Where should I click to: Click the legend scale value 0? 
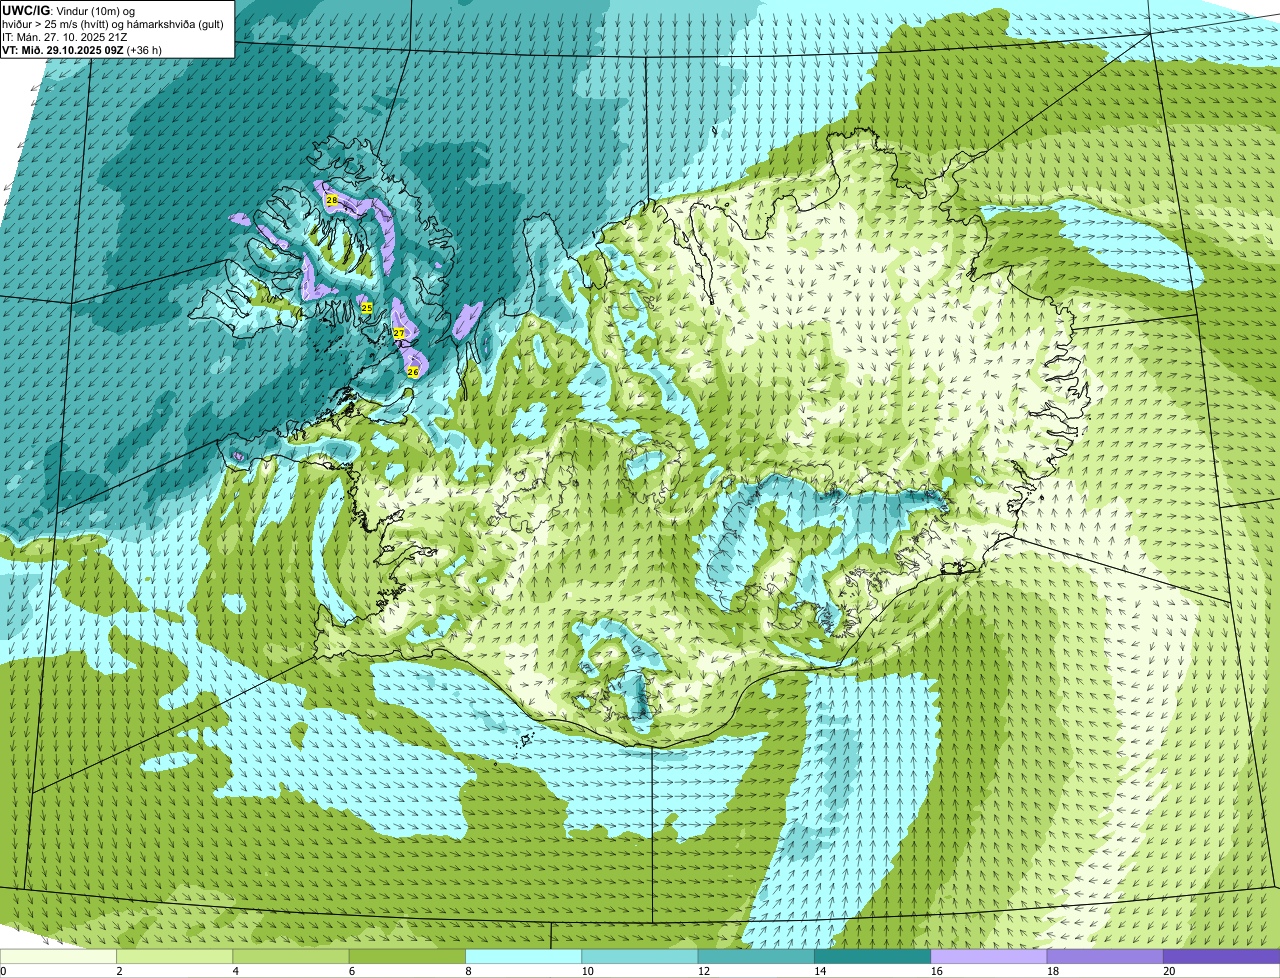click(x=4, y=971)
